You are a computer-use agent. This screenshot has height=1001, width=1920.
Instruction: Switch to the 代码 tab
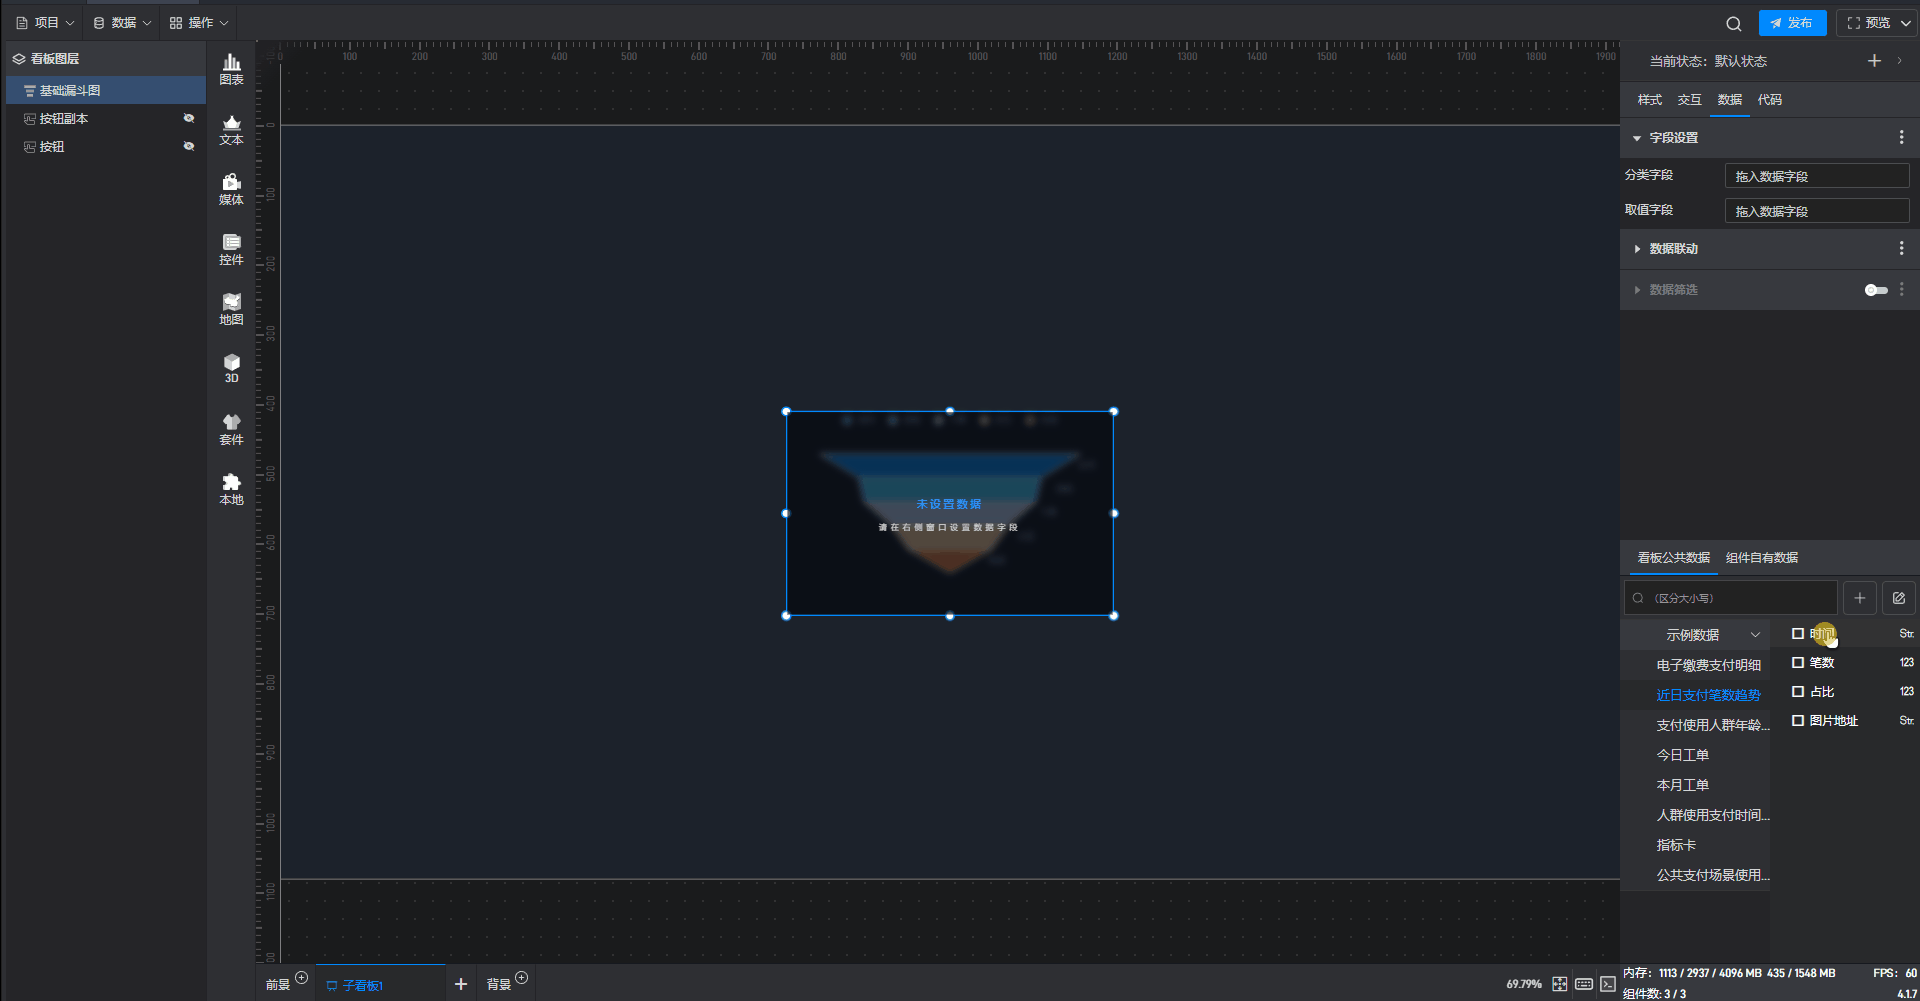pos(1769,100)
